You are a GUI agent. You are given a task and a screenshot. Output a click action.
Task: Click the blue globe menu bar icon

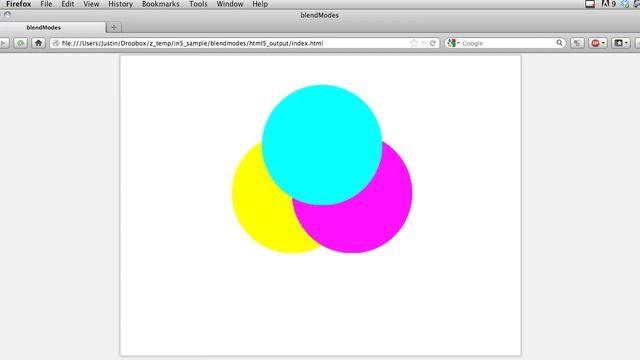click(625, 4)
